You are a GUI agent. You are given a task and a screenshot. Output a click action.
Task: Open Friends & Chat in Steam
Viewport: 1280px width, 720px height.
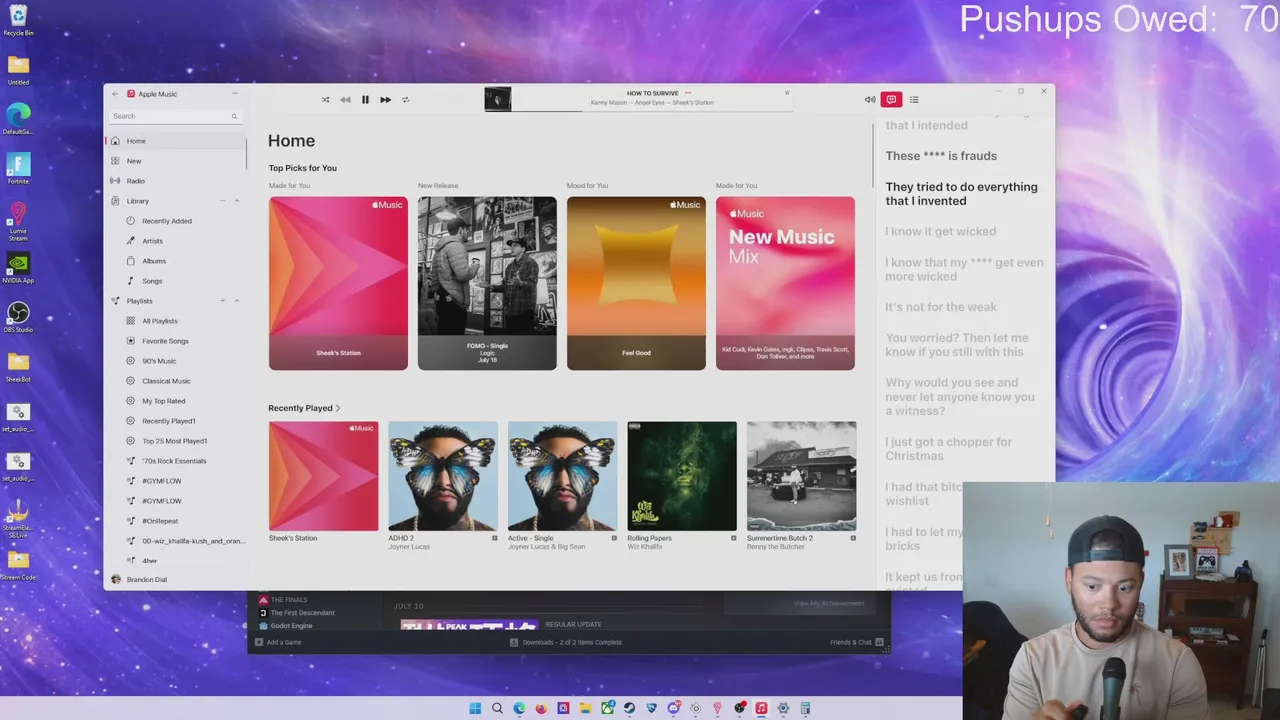coord(857,642)
